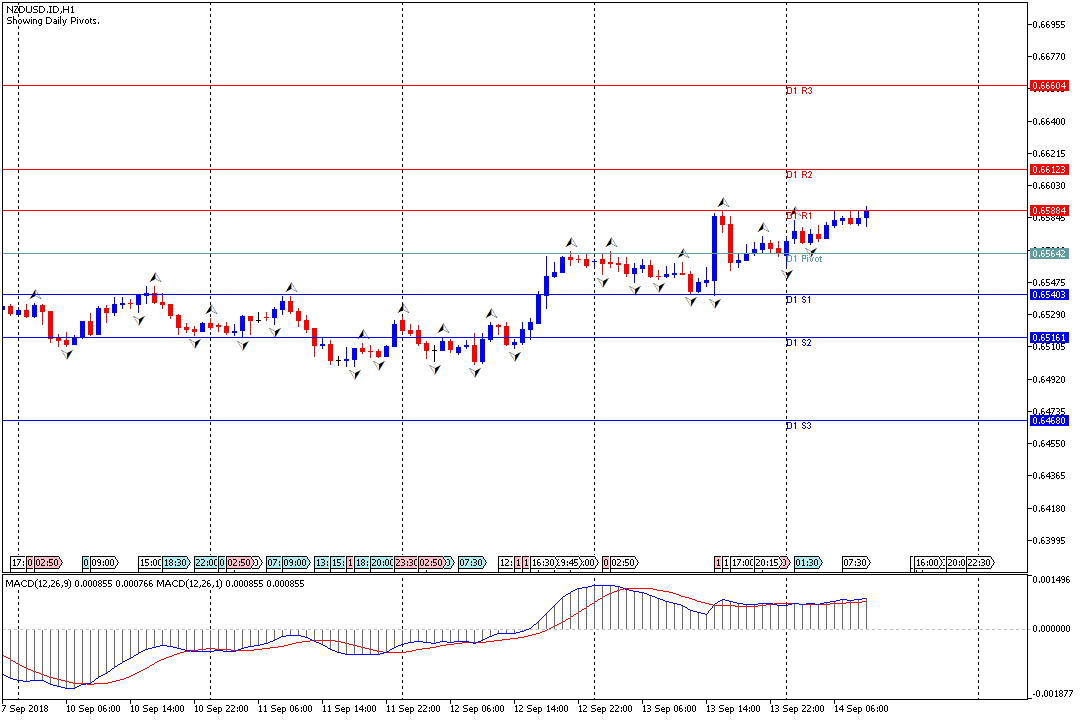Viewport: 1080px width, 720px height.
Task: Select the S1 price tag 0.65403
Action: [1049, 295]
